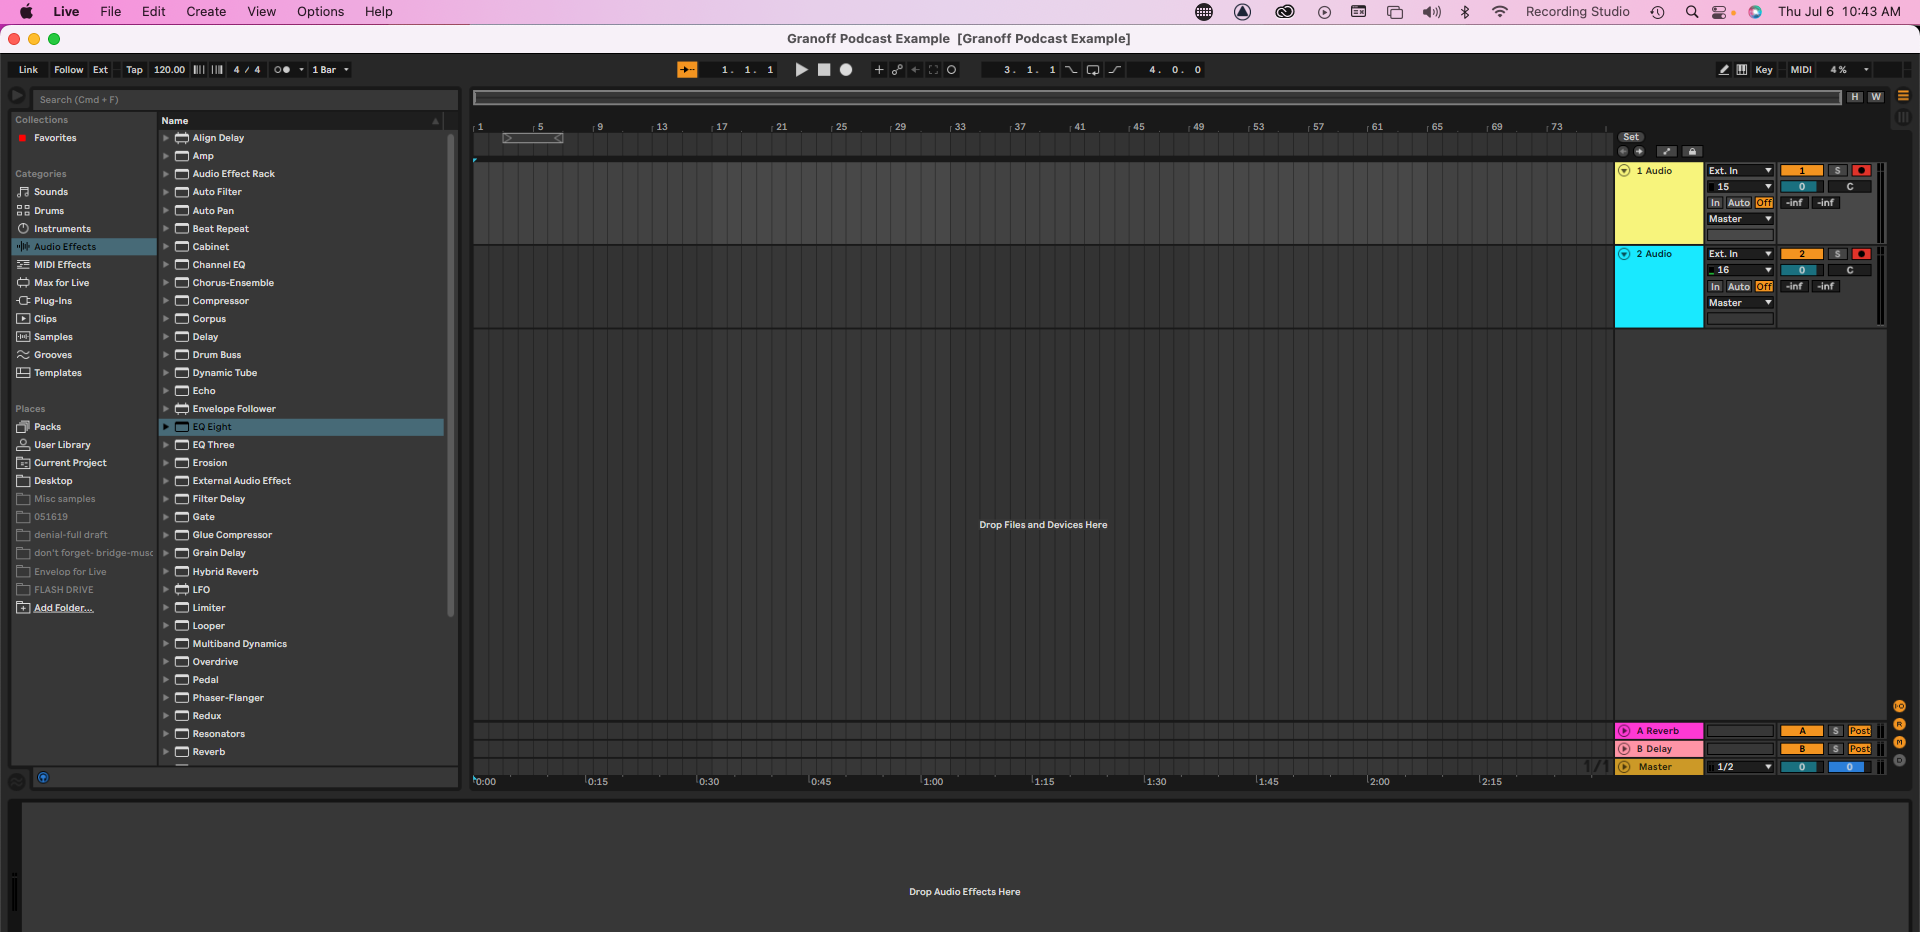
Task: Enable Draw Mode pencil icon
Action: point(1723,70)
